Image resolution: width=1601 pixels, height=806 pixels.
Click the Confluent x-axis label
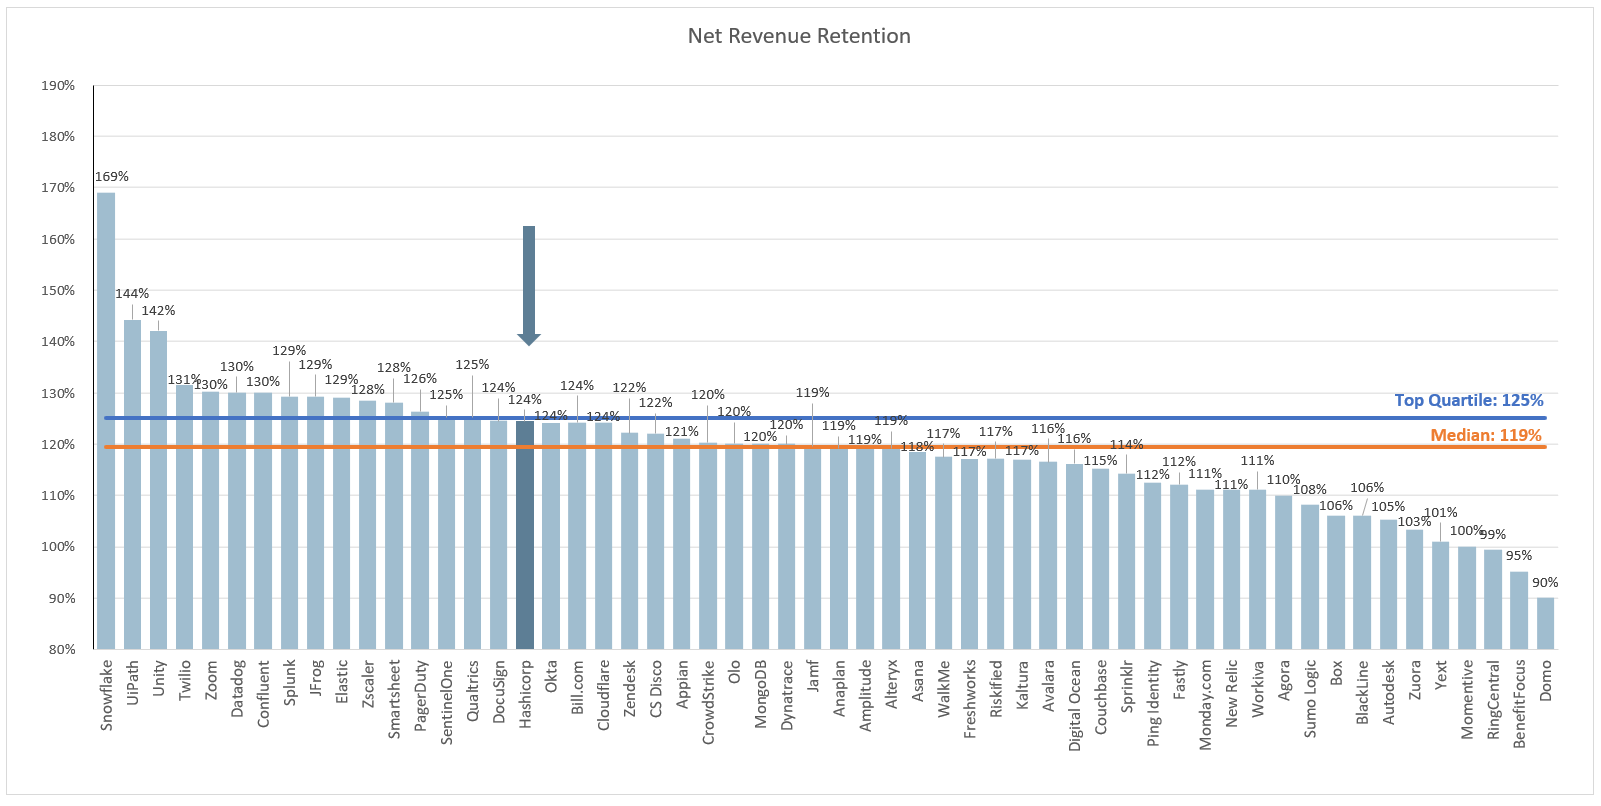coord(263,693)
